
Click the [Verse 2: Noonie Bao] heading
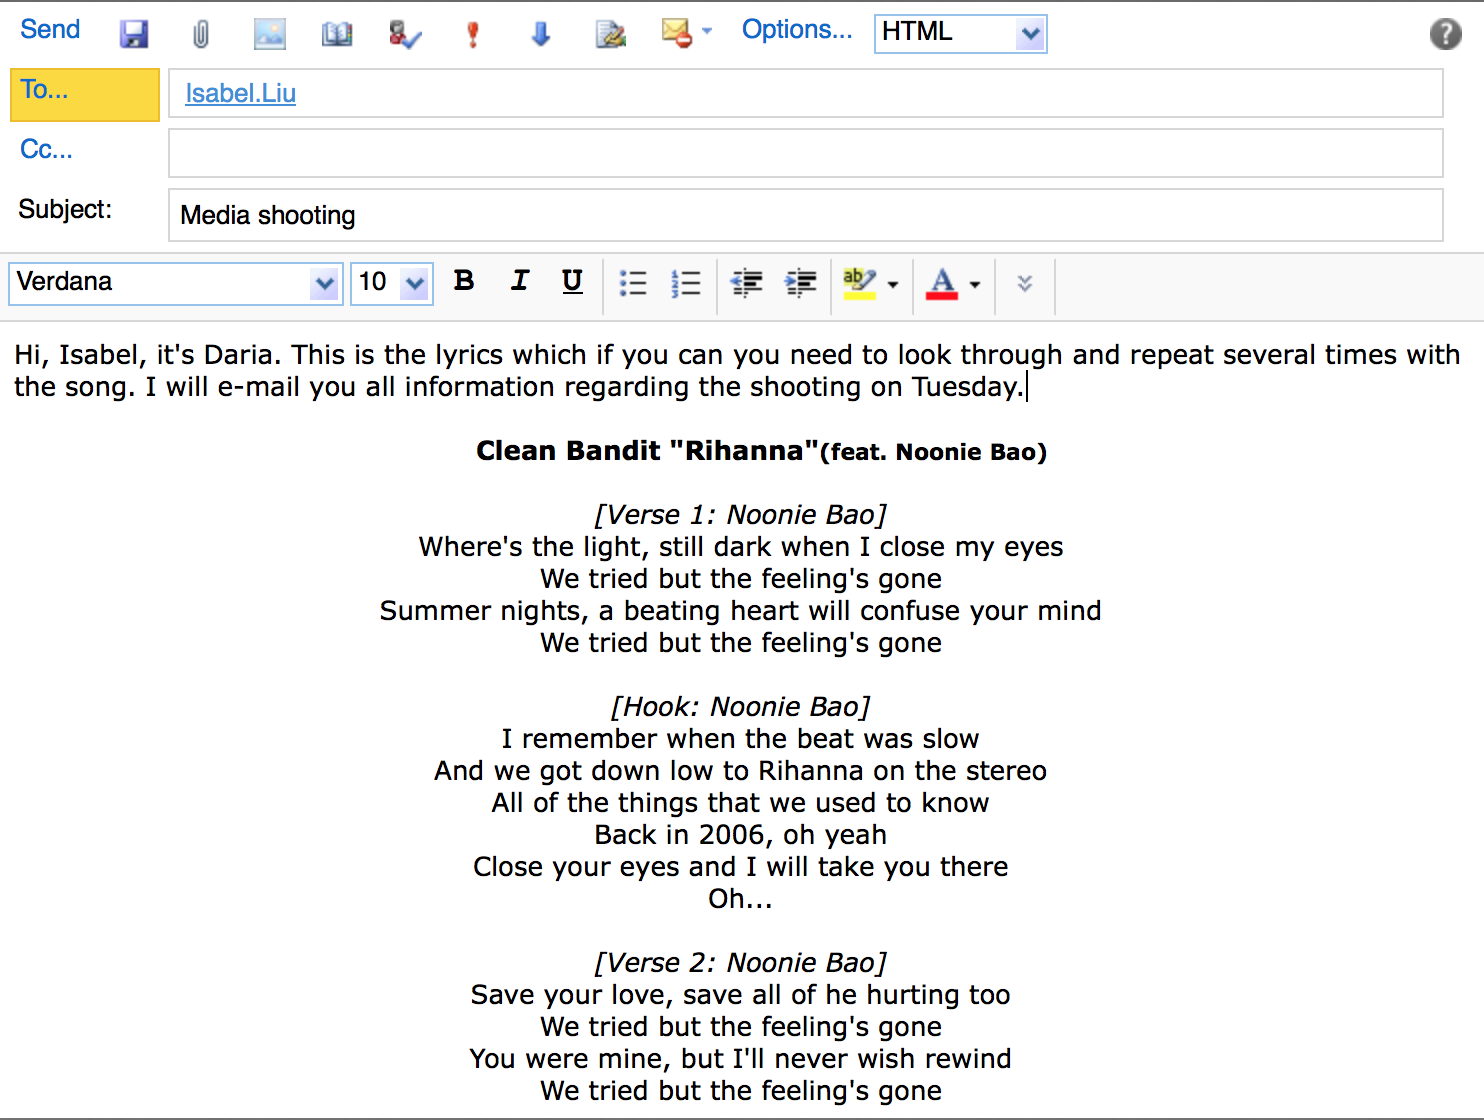tap(741, 963)
